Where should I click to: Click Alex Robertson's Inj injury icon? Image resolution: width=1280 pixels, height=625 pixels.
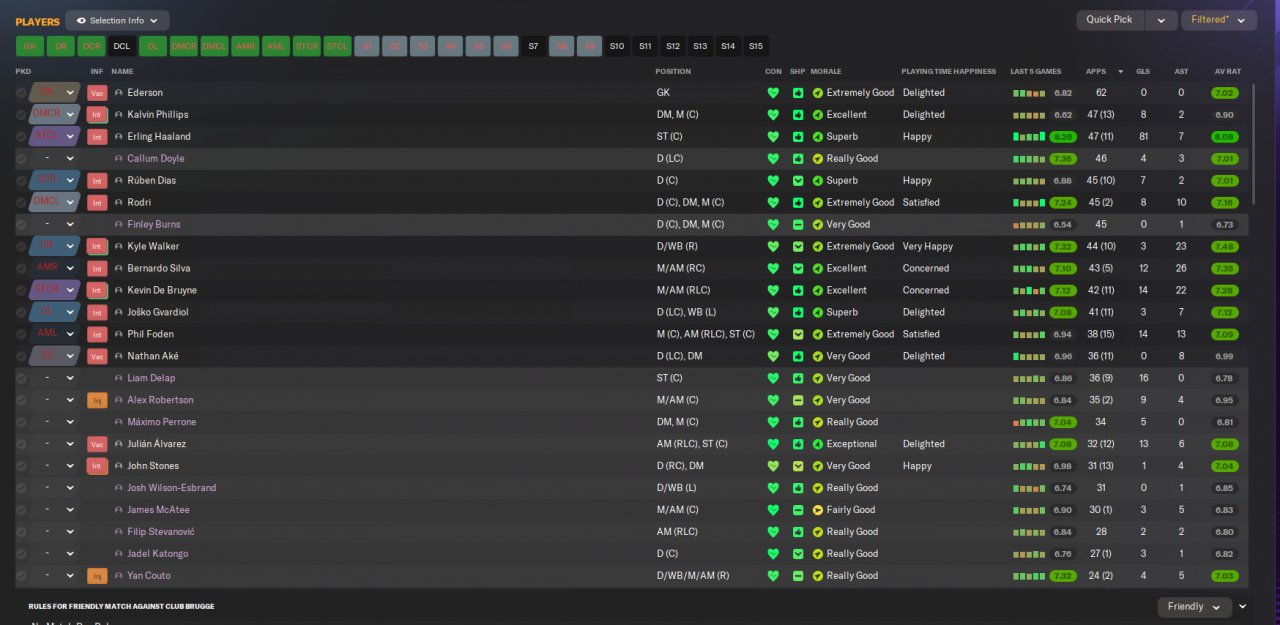coord(97,400)
